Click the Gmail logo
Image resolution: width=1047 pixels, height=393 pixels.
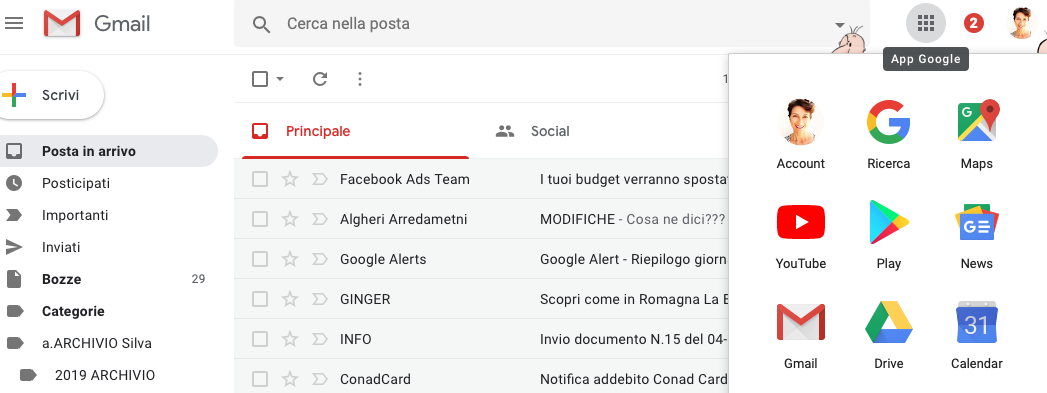pos(97,24)
